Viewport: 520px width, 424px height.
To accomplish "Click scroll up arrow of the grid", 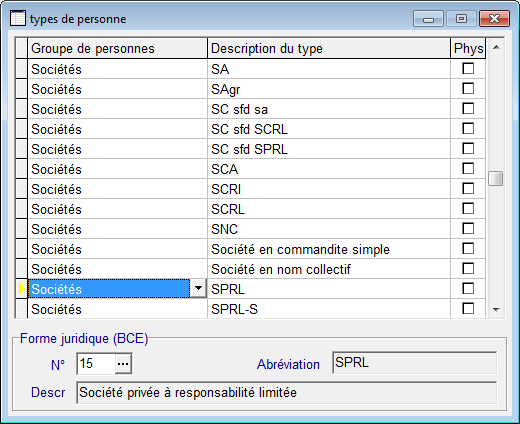I will tap(496, 47).
